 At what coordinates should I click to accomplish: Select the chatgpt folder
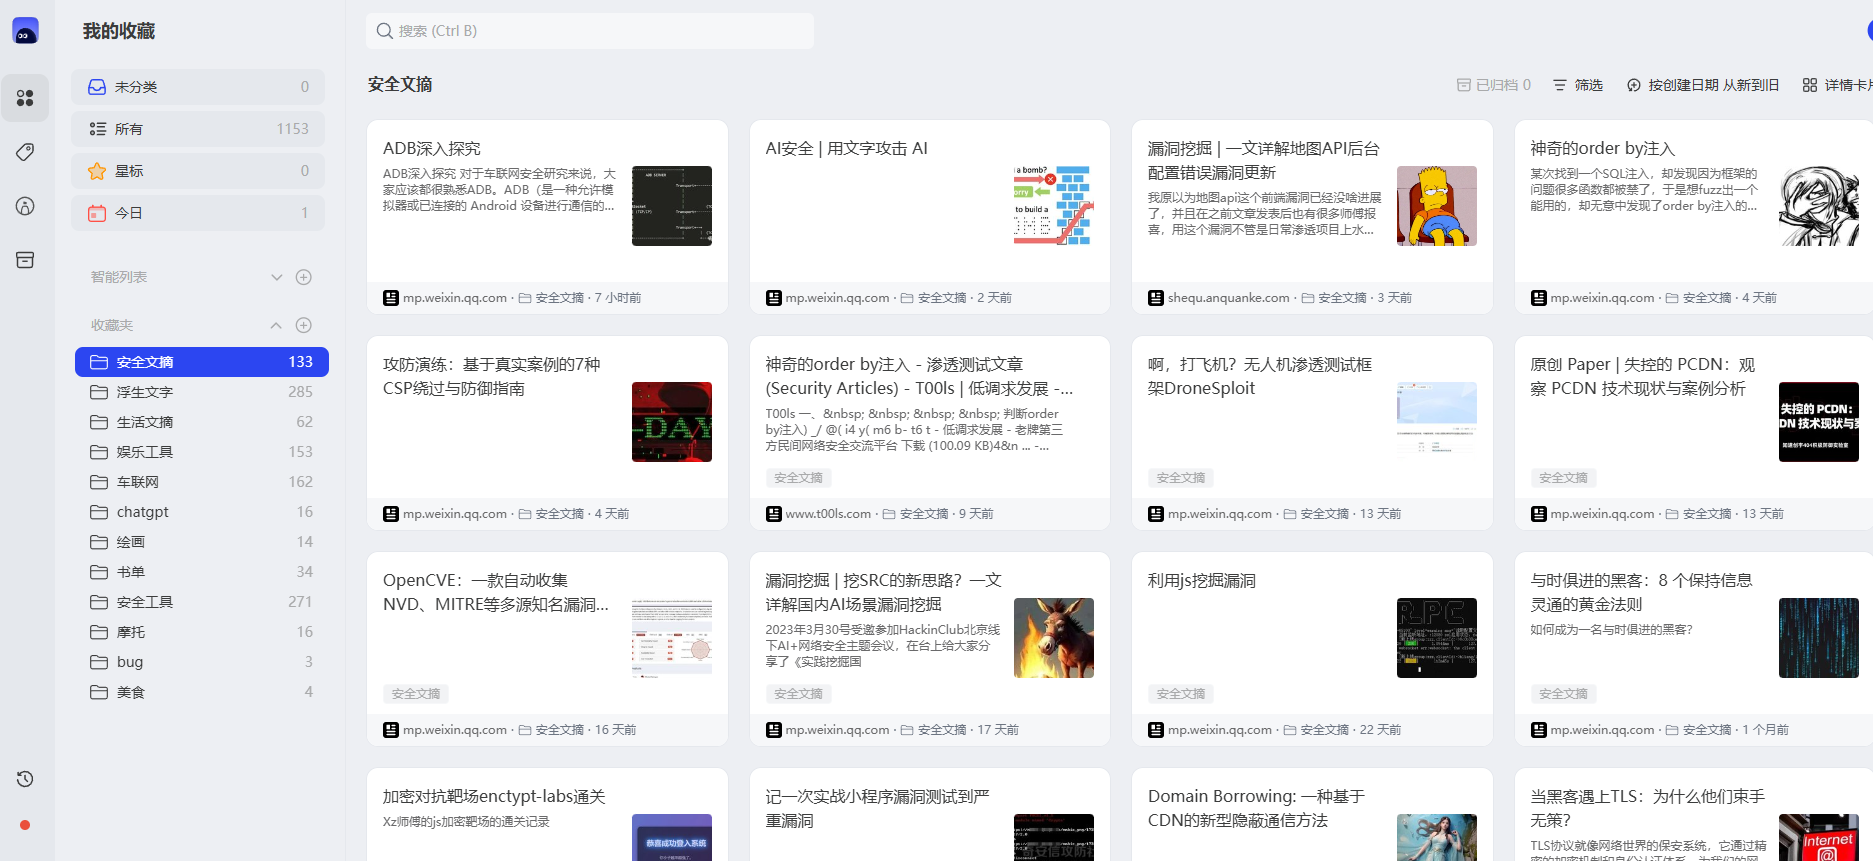202,512
